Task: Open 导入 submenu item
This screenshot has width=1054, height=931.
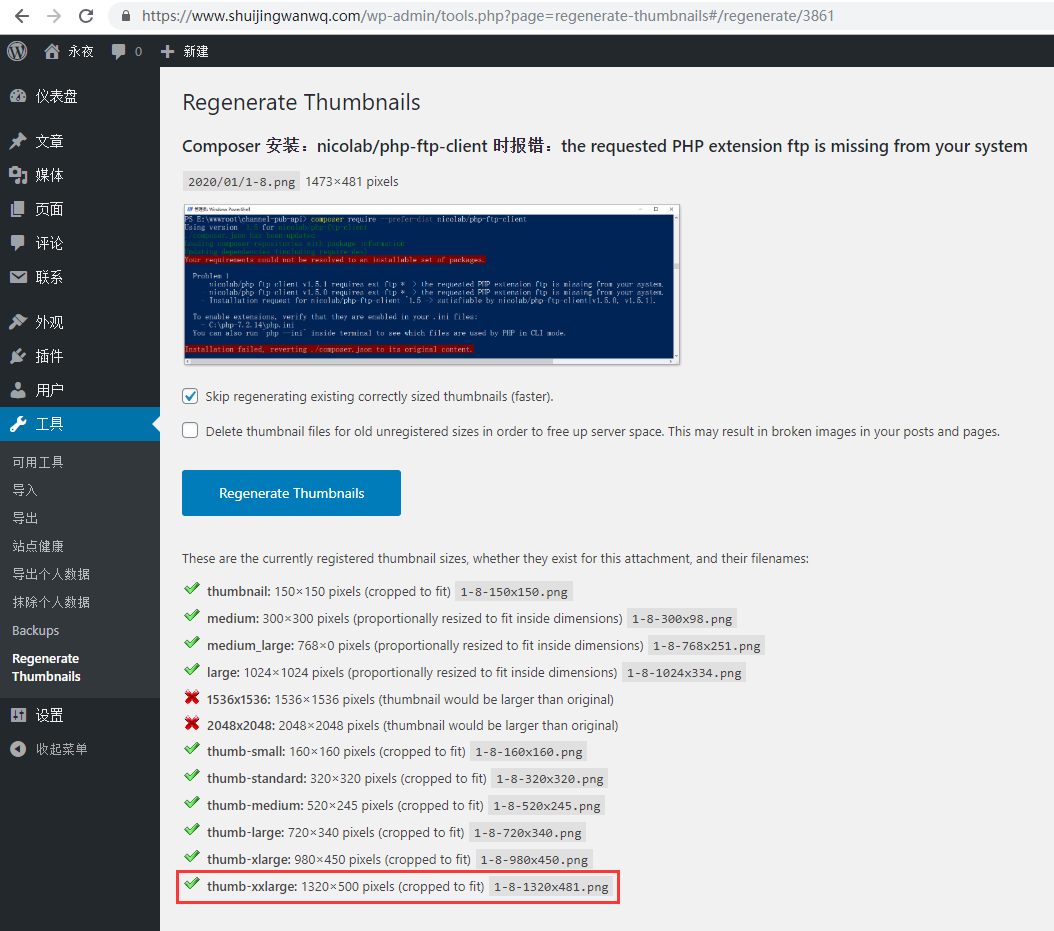Action: click(x=25, y=490)
